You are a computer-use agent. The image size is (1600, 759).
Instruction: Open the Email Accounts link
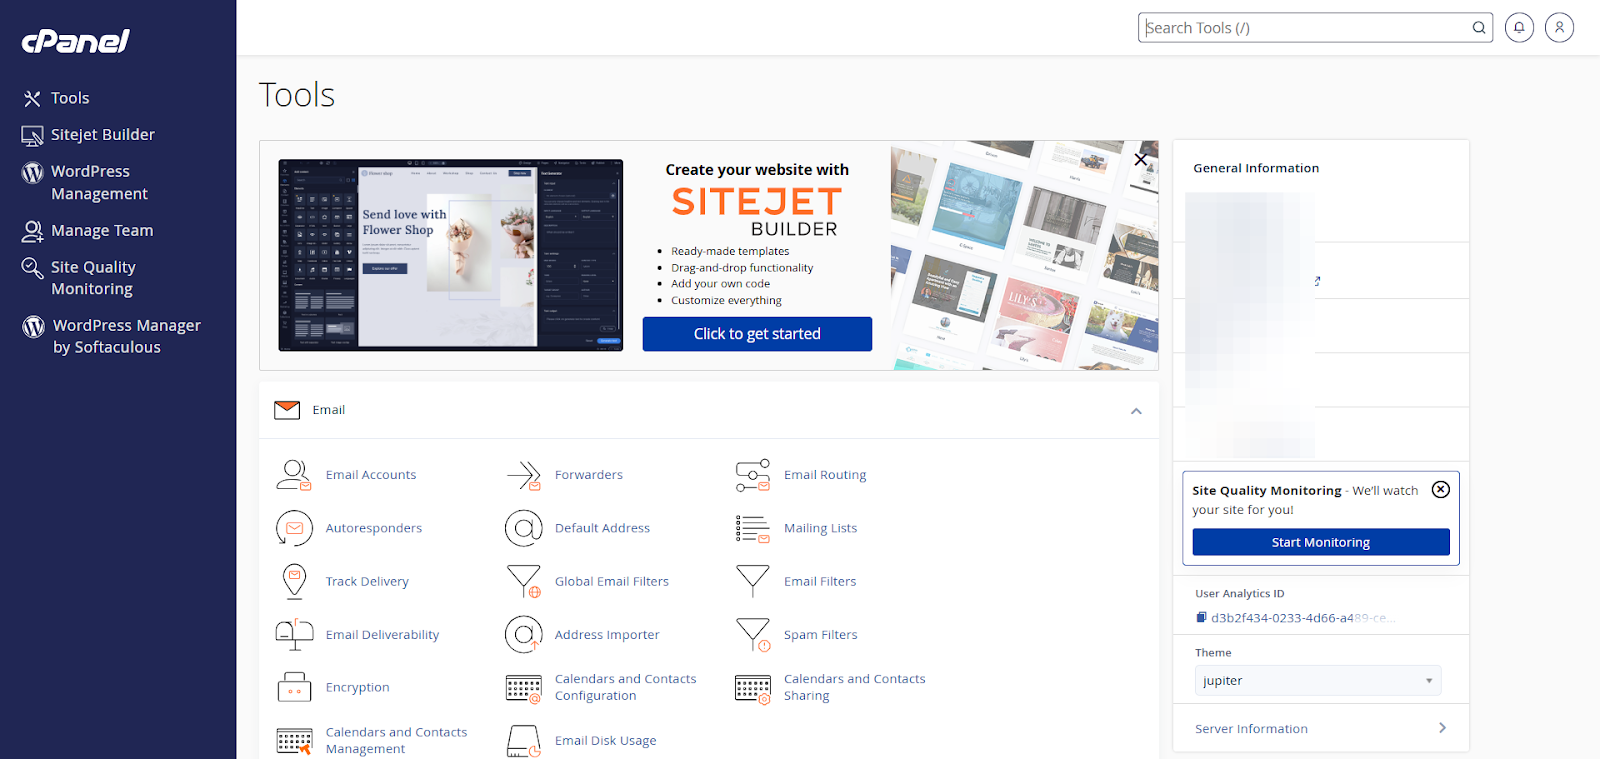point(371,475)
